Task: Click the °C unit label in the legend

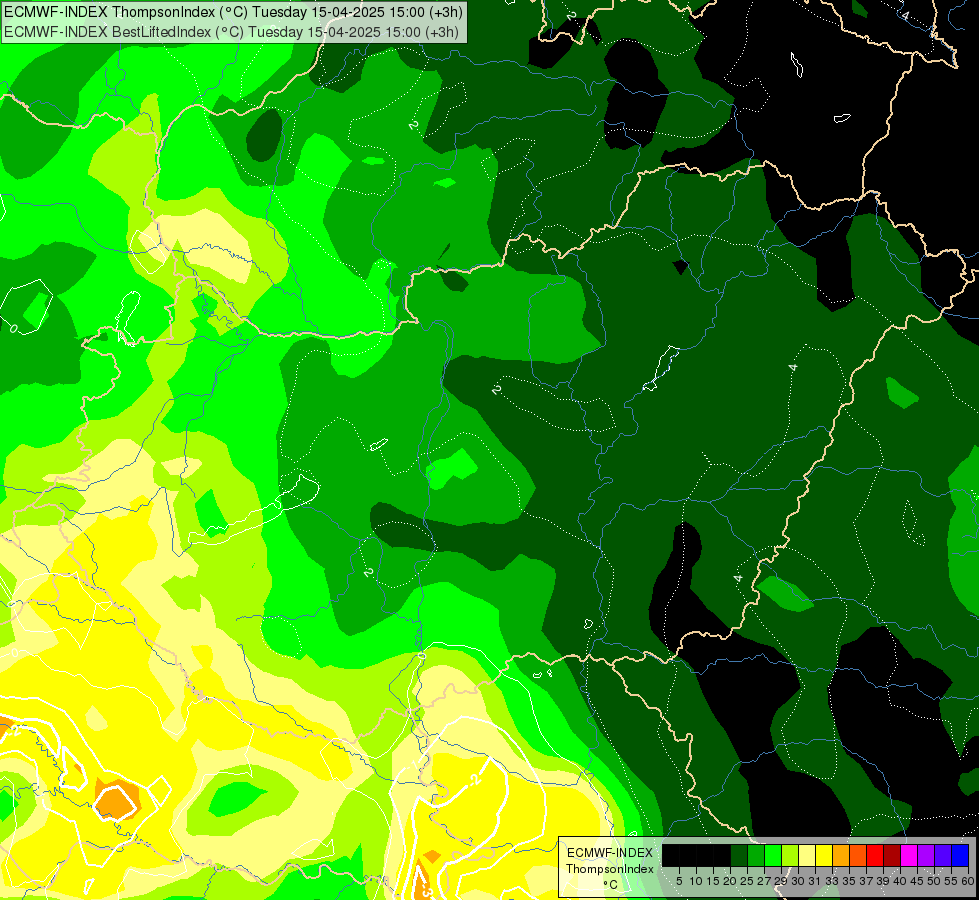Action: [611, 885]
